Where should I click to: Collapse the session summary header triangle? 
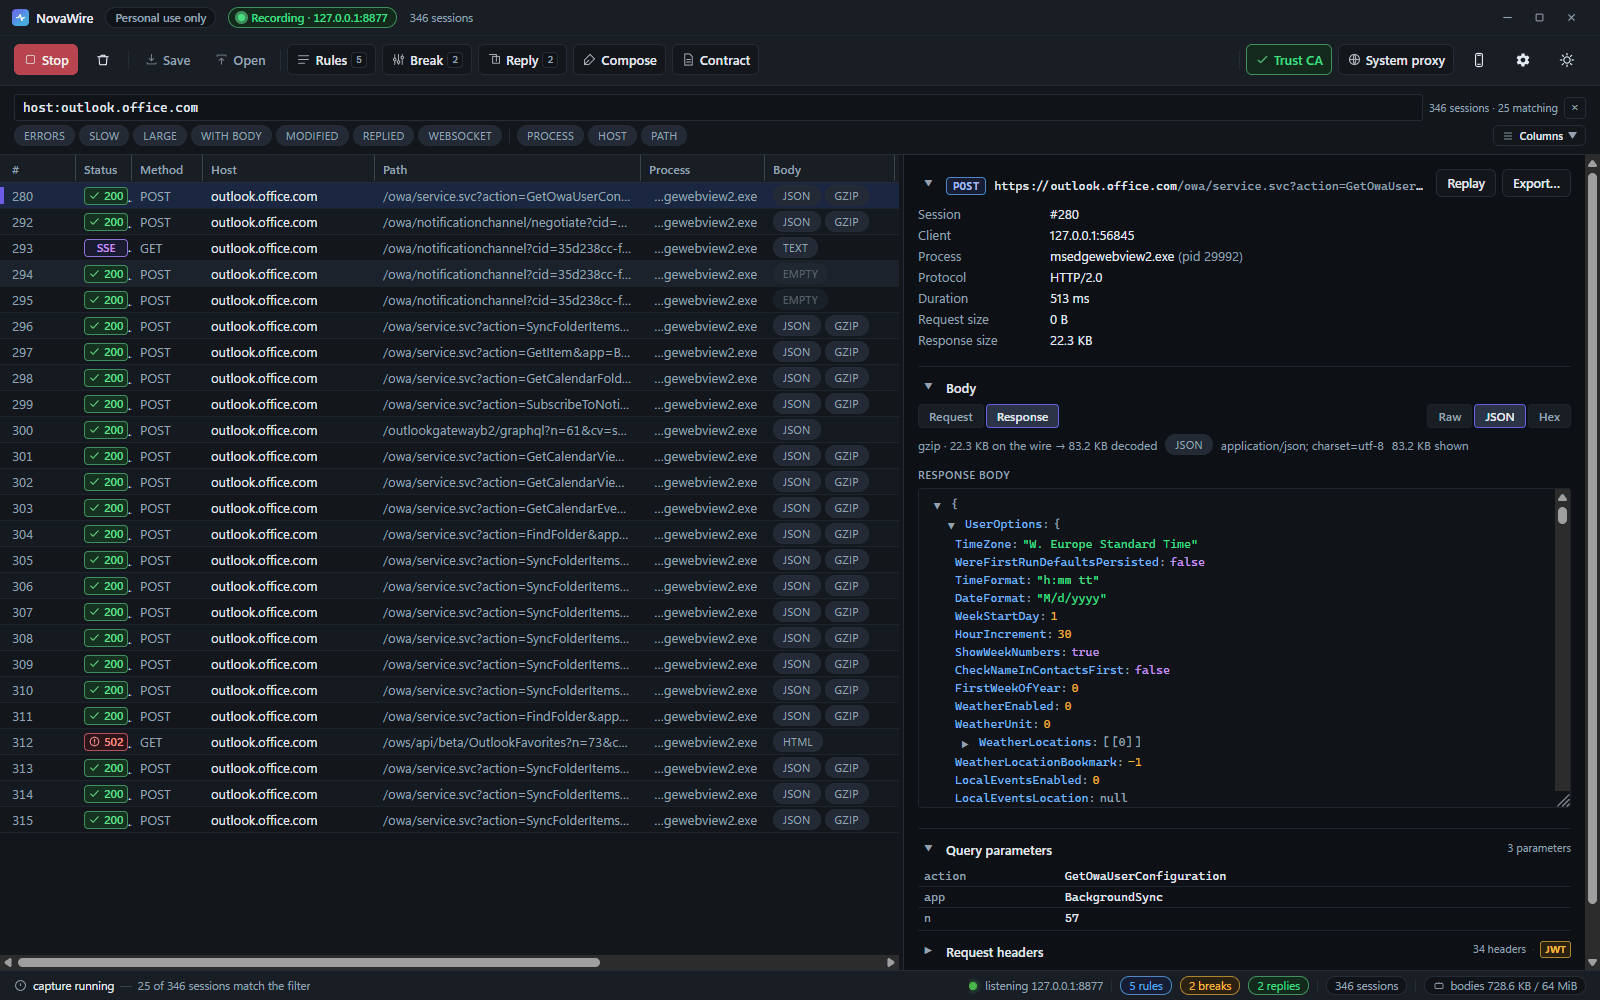[928, 184]
